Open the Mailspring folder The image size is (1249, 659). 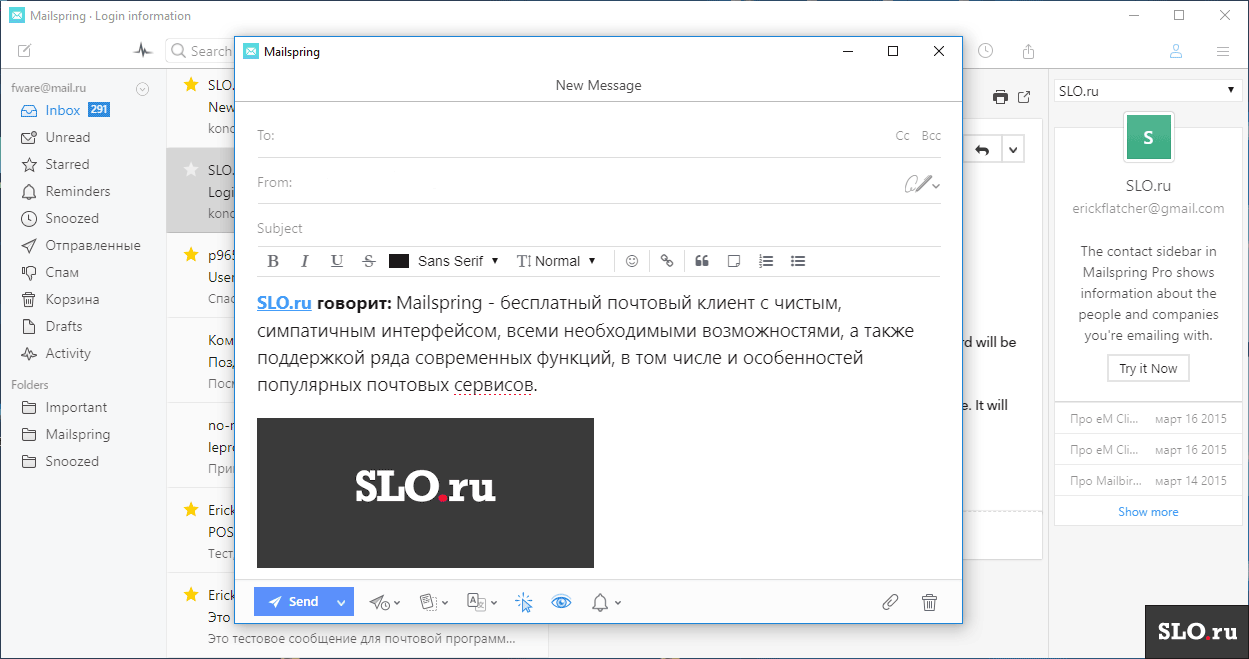pos(78,434)
